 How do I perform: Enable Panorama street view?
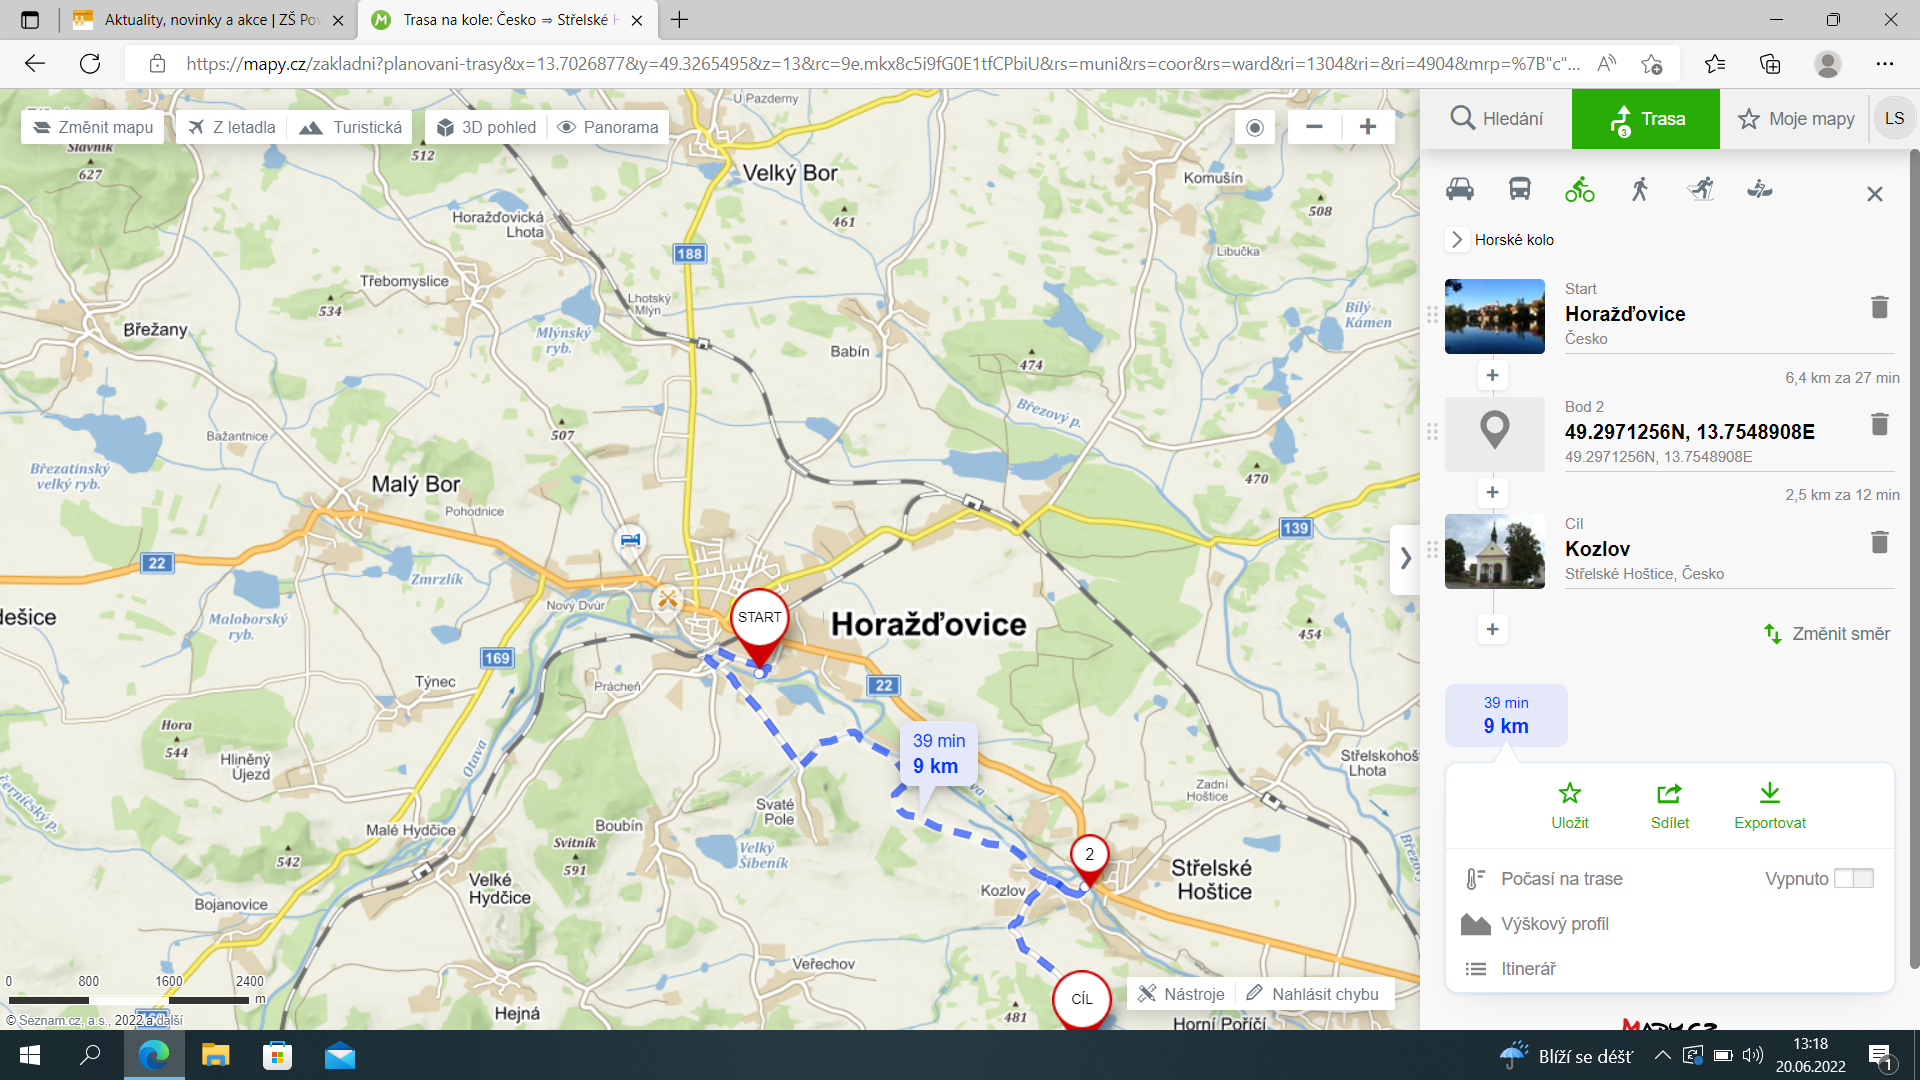[608, 127]
